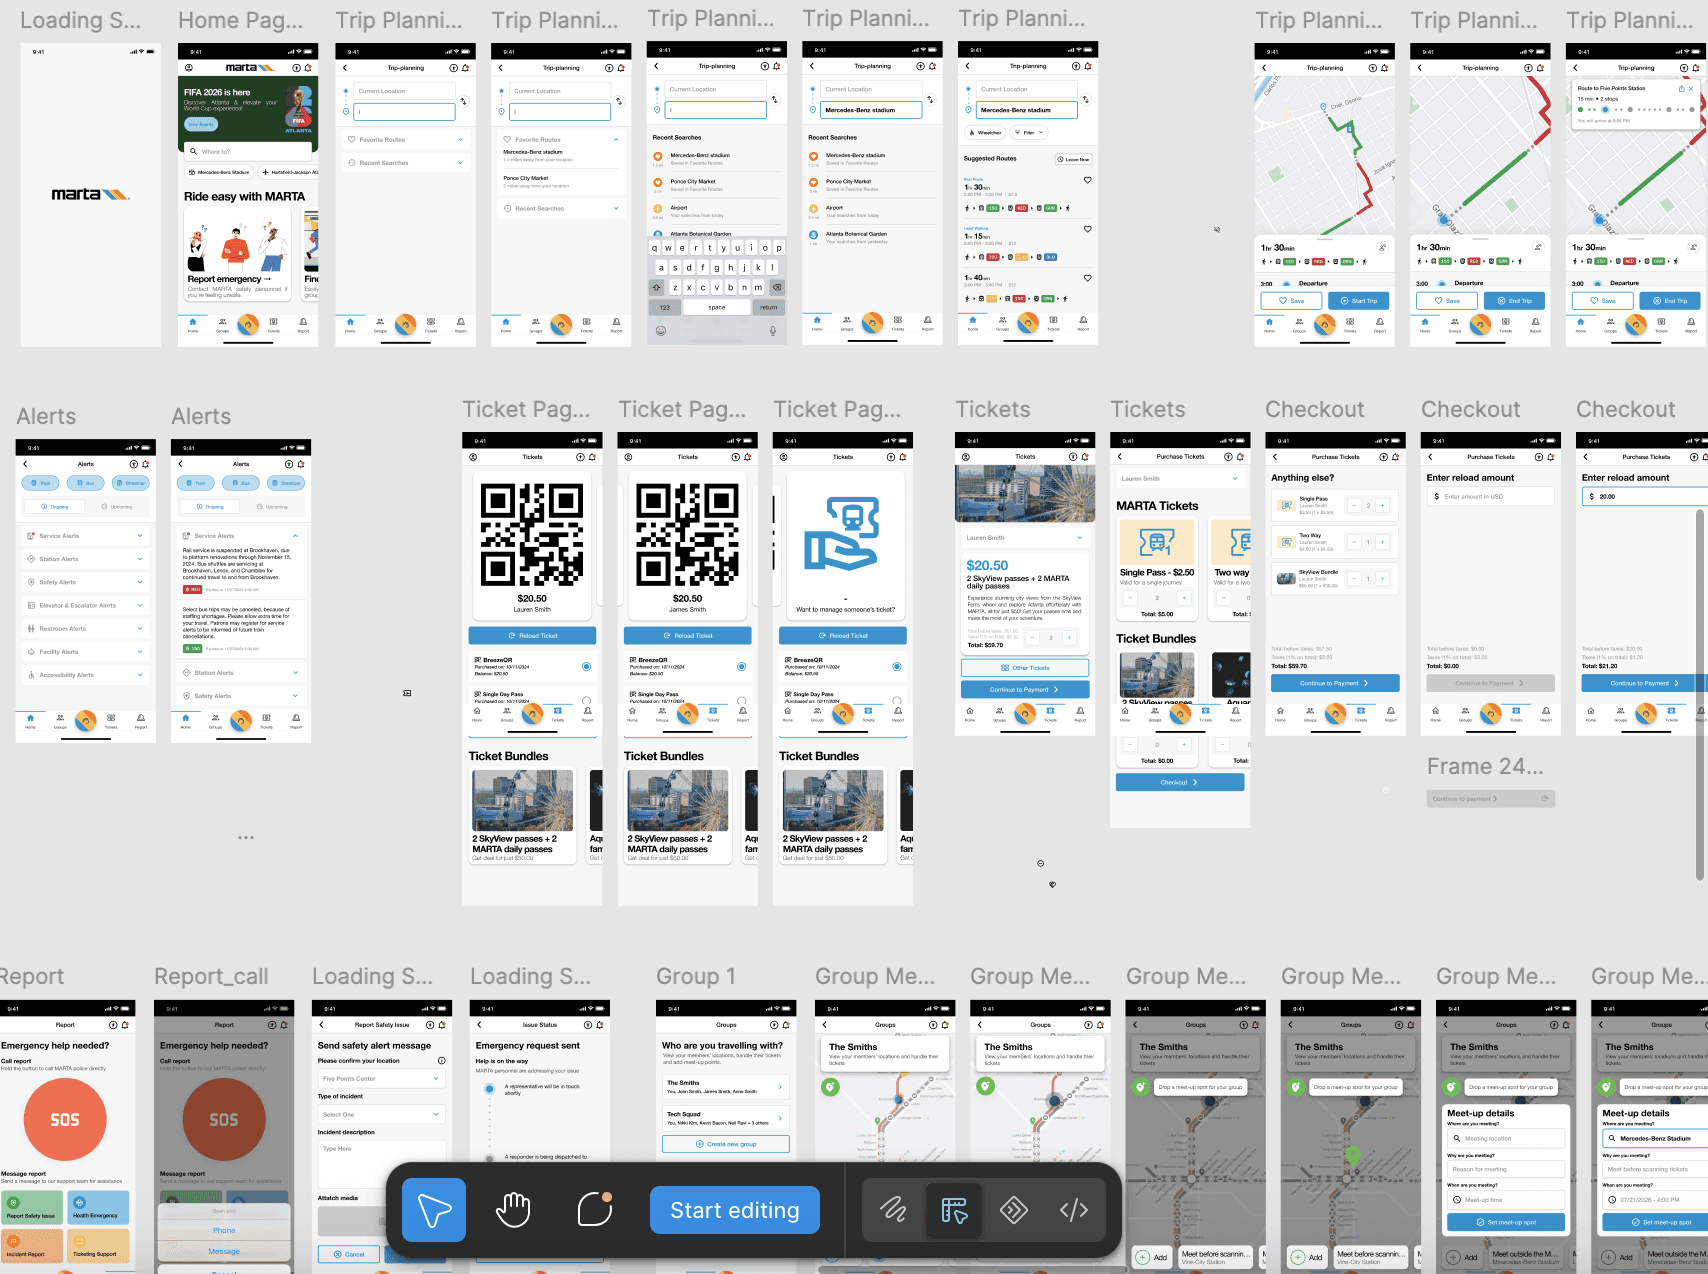The width and height of the screenshot is (1708, 1274).
Task: Click Continue to Payment in first Tickets frame
Action: pos(1025,689)
